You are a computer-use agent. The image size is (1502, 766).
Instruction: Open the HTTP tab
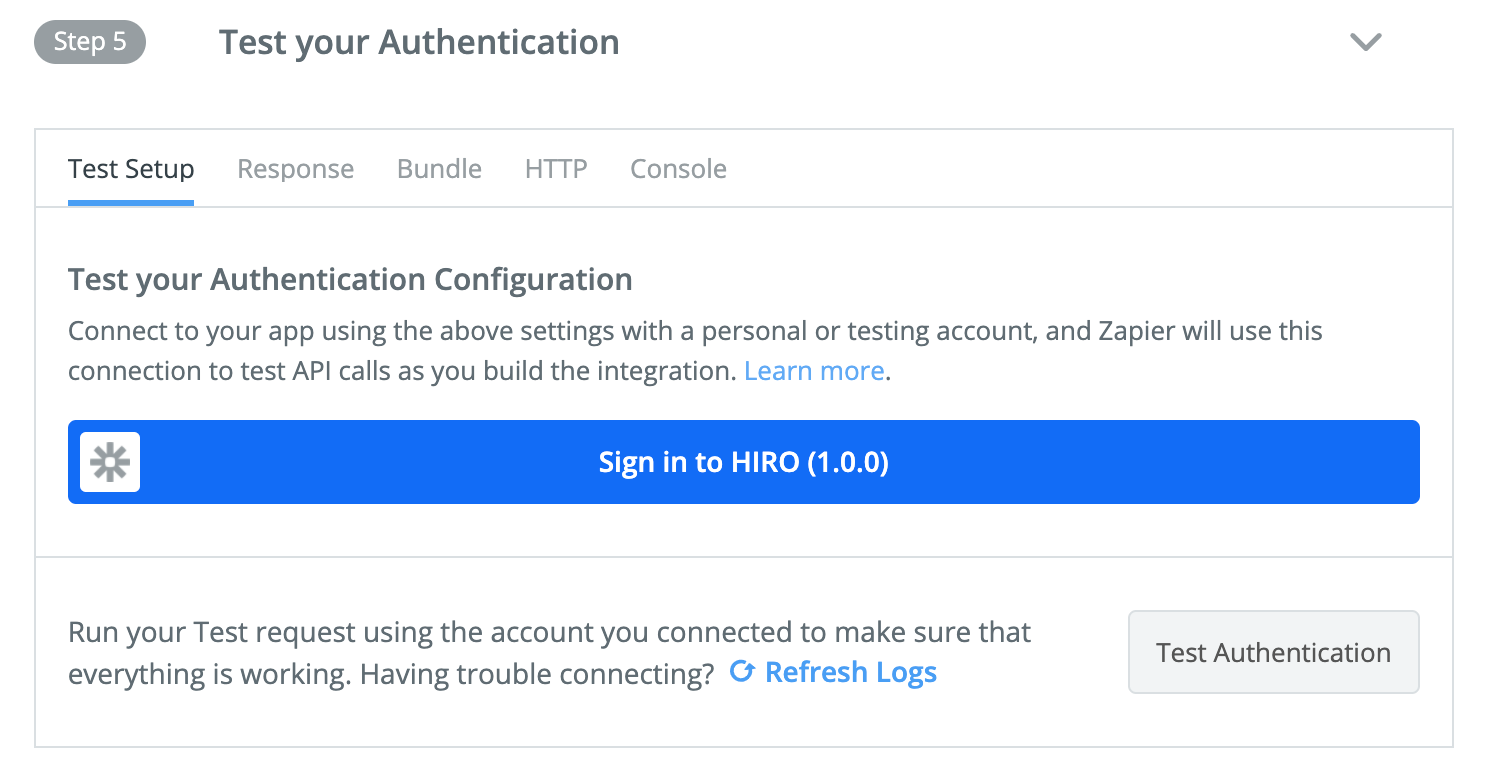[556, 169]
